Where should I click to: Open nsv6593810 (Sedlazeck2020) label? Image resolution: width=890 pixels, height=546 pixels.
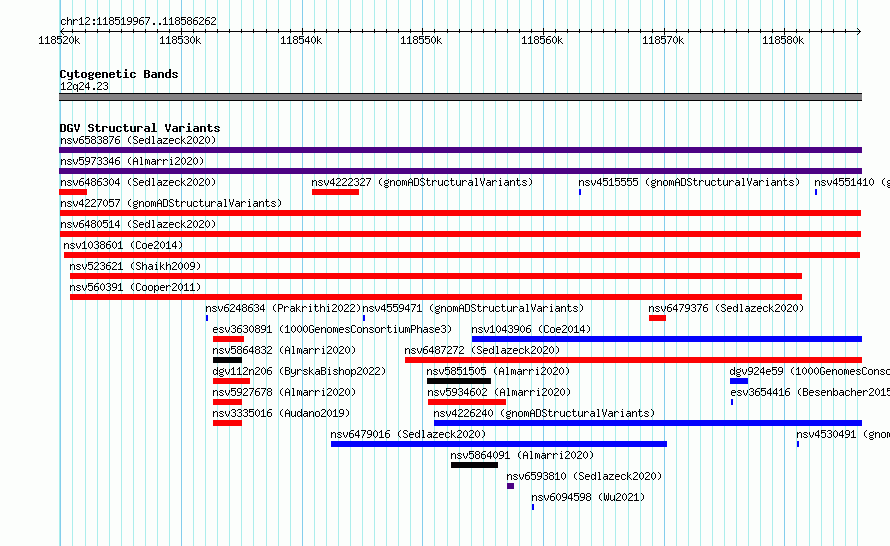[584, 476]
